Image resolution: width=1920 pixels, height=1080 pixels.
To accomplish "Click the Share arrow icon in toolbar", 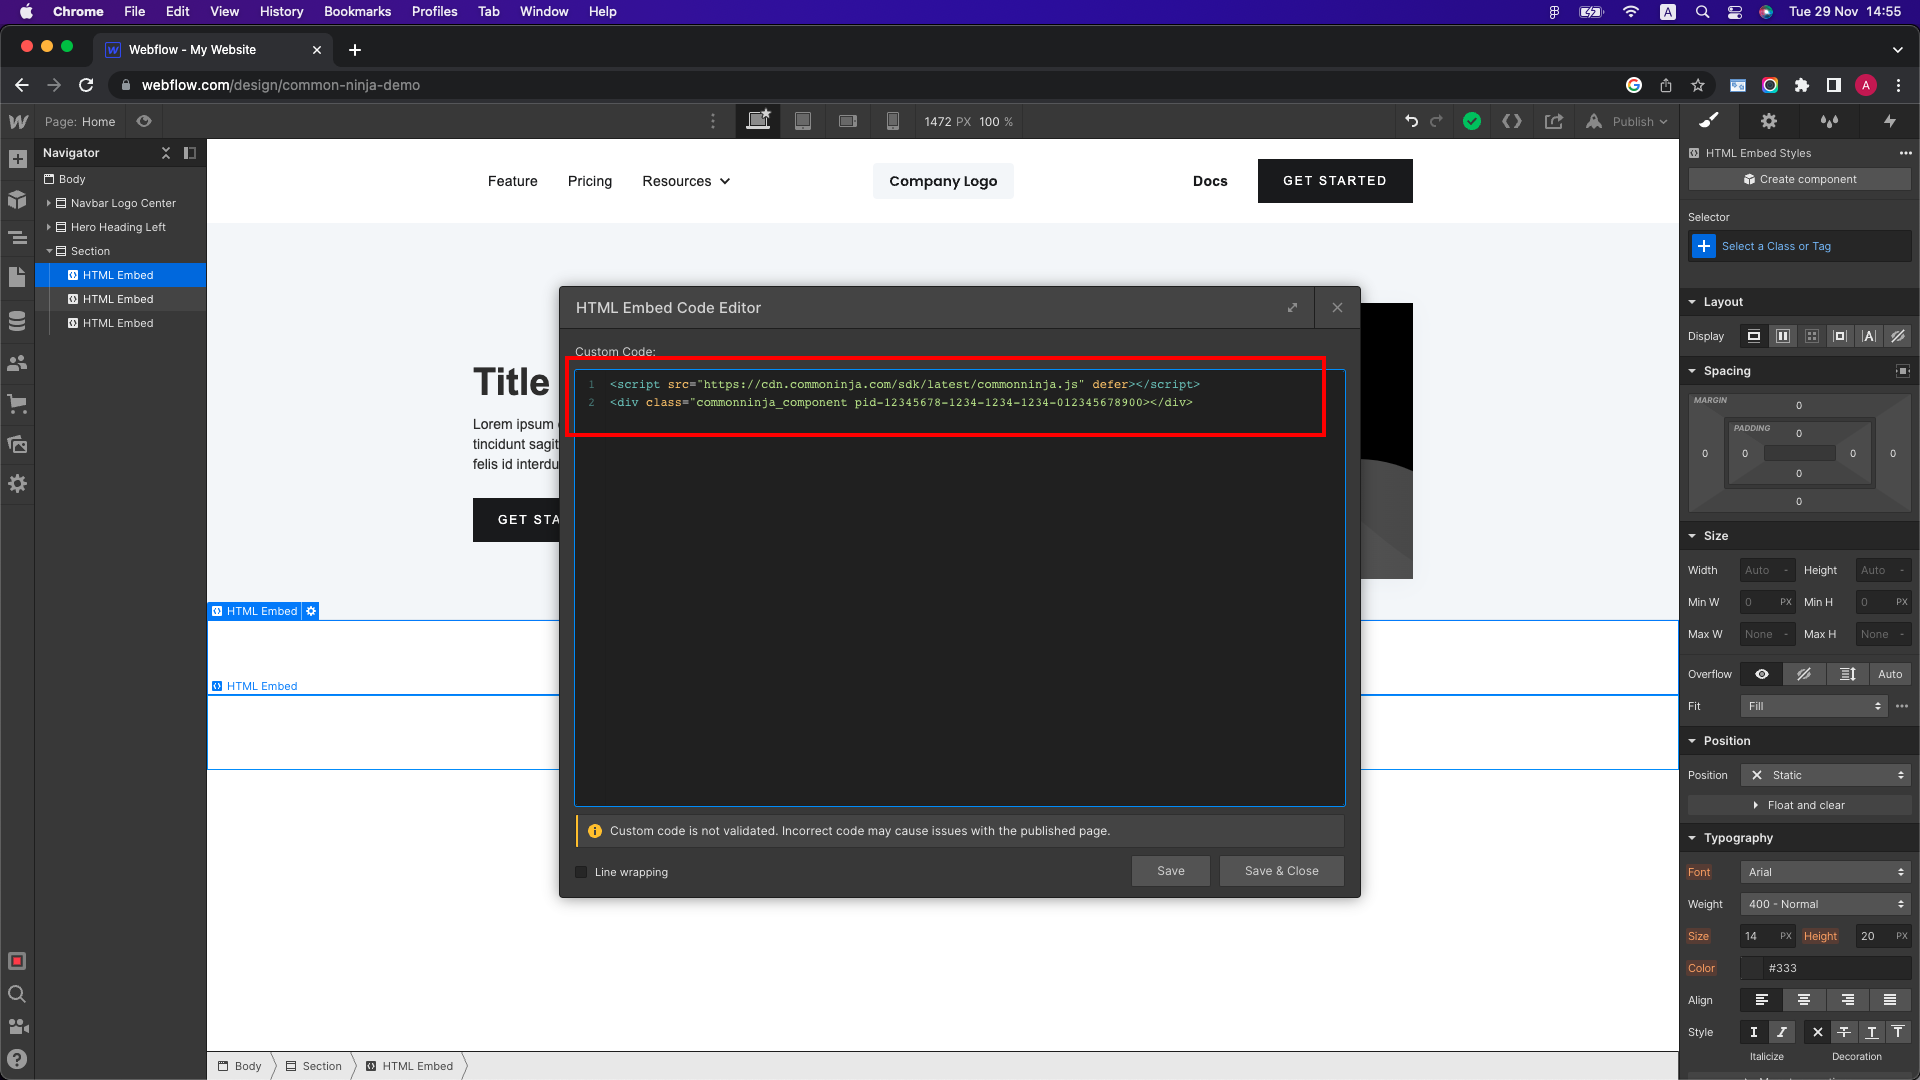I will tap(1554, 121).
